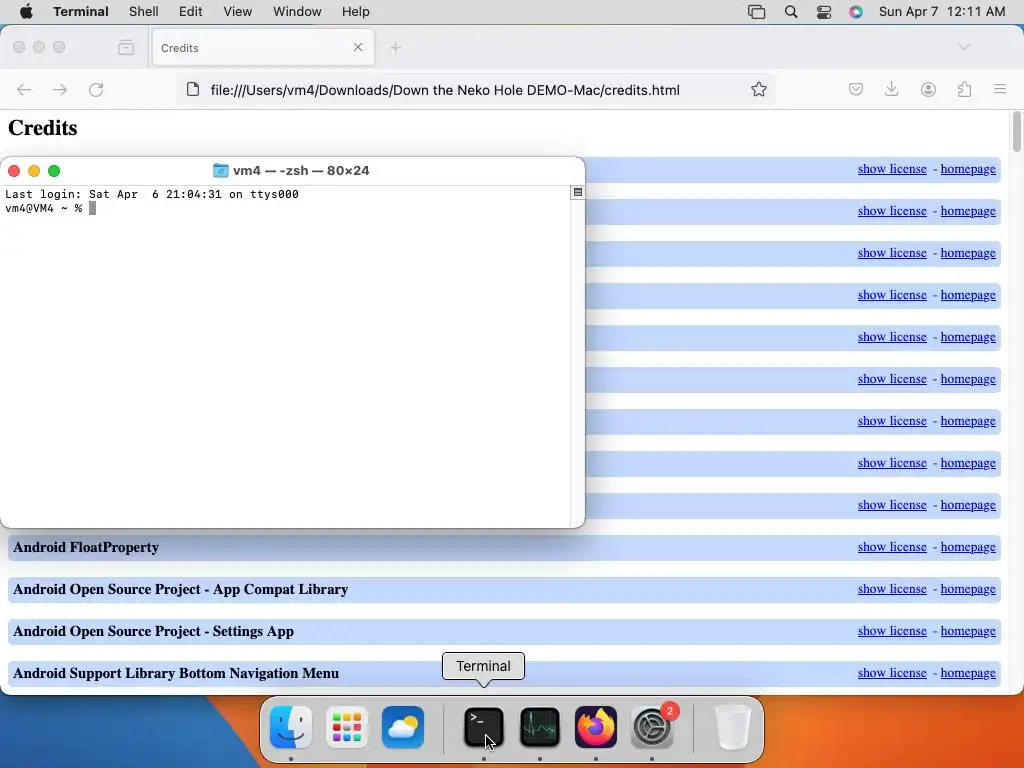1024x768 pixels.
Task: Show license for App Compat Library
Action: 892,589
